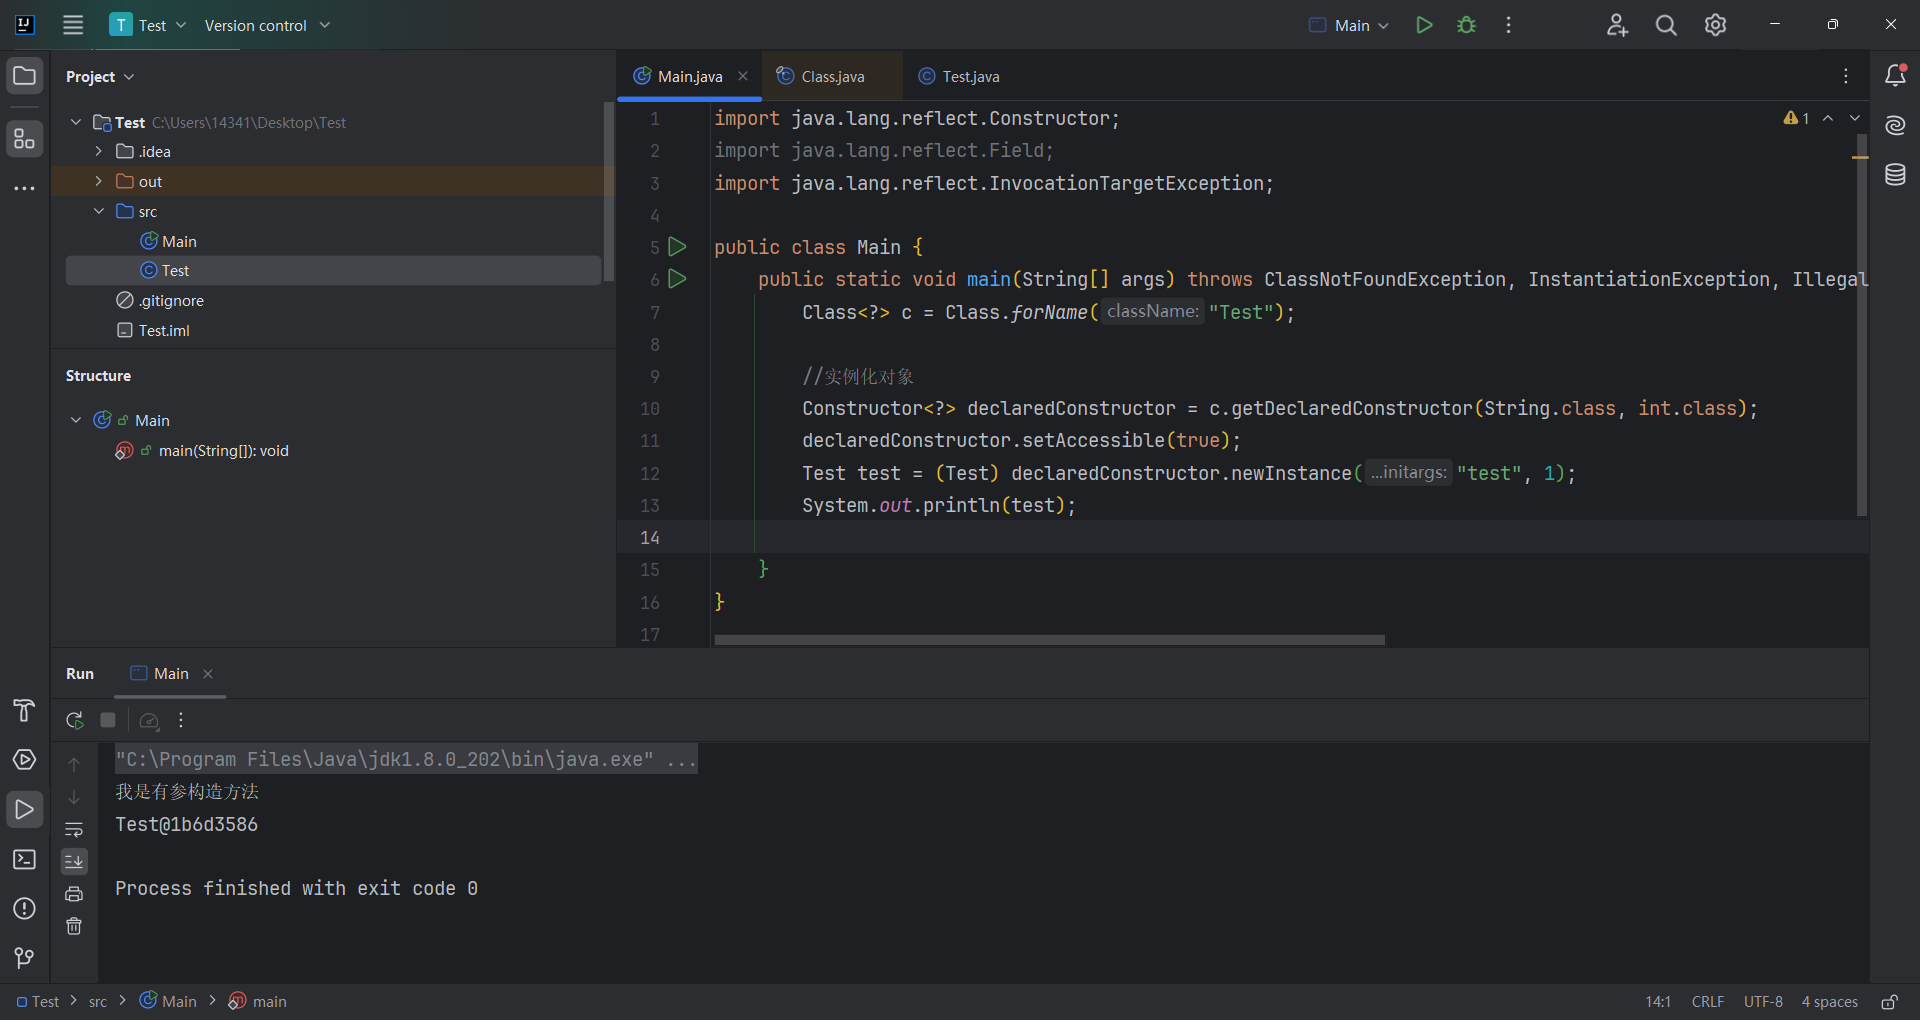
Task: Open the Problems tool window
Action: 25,908
